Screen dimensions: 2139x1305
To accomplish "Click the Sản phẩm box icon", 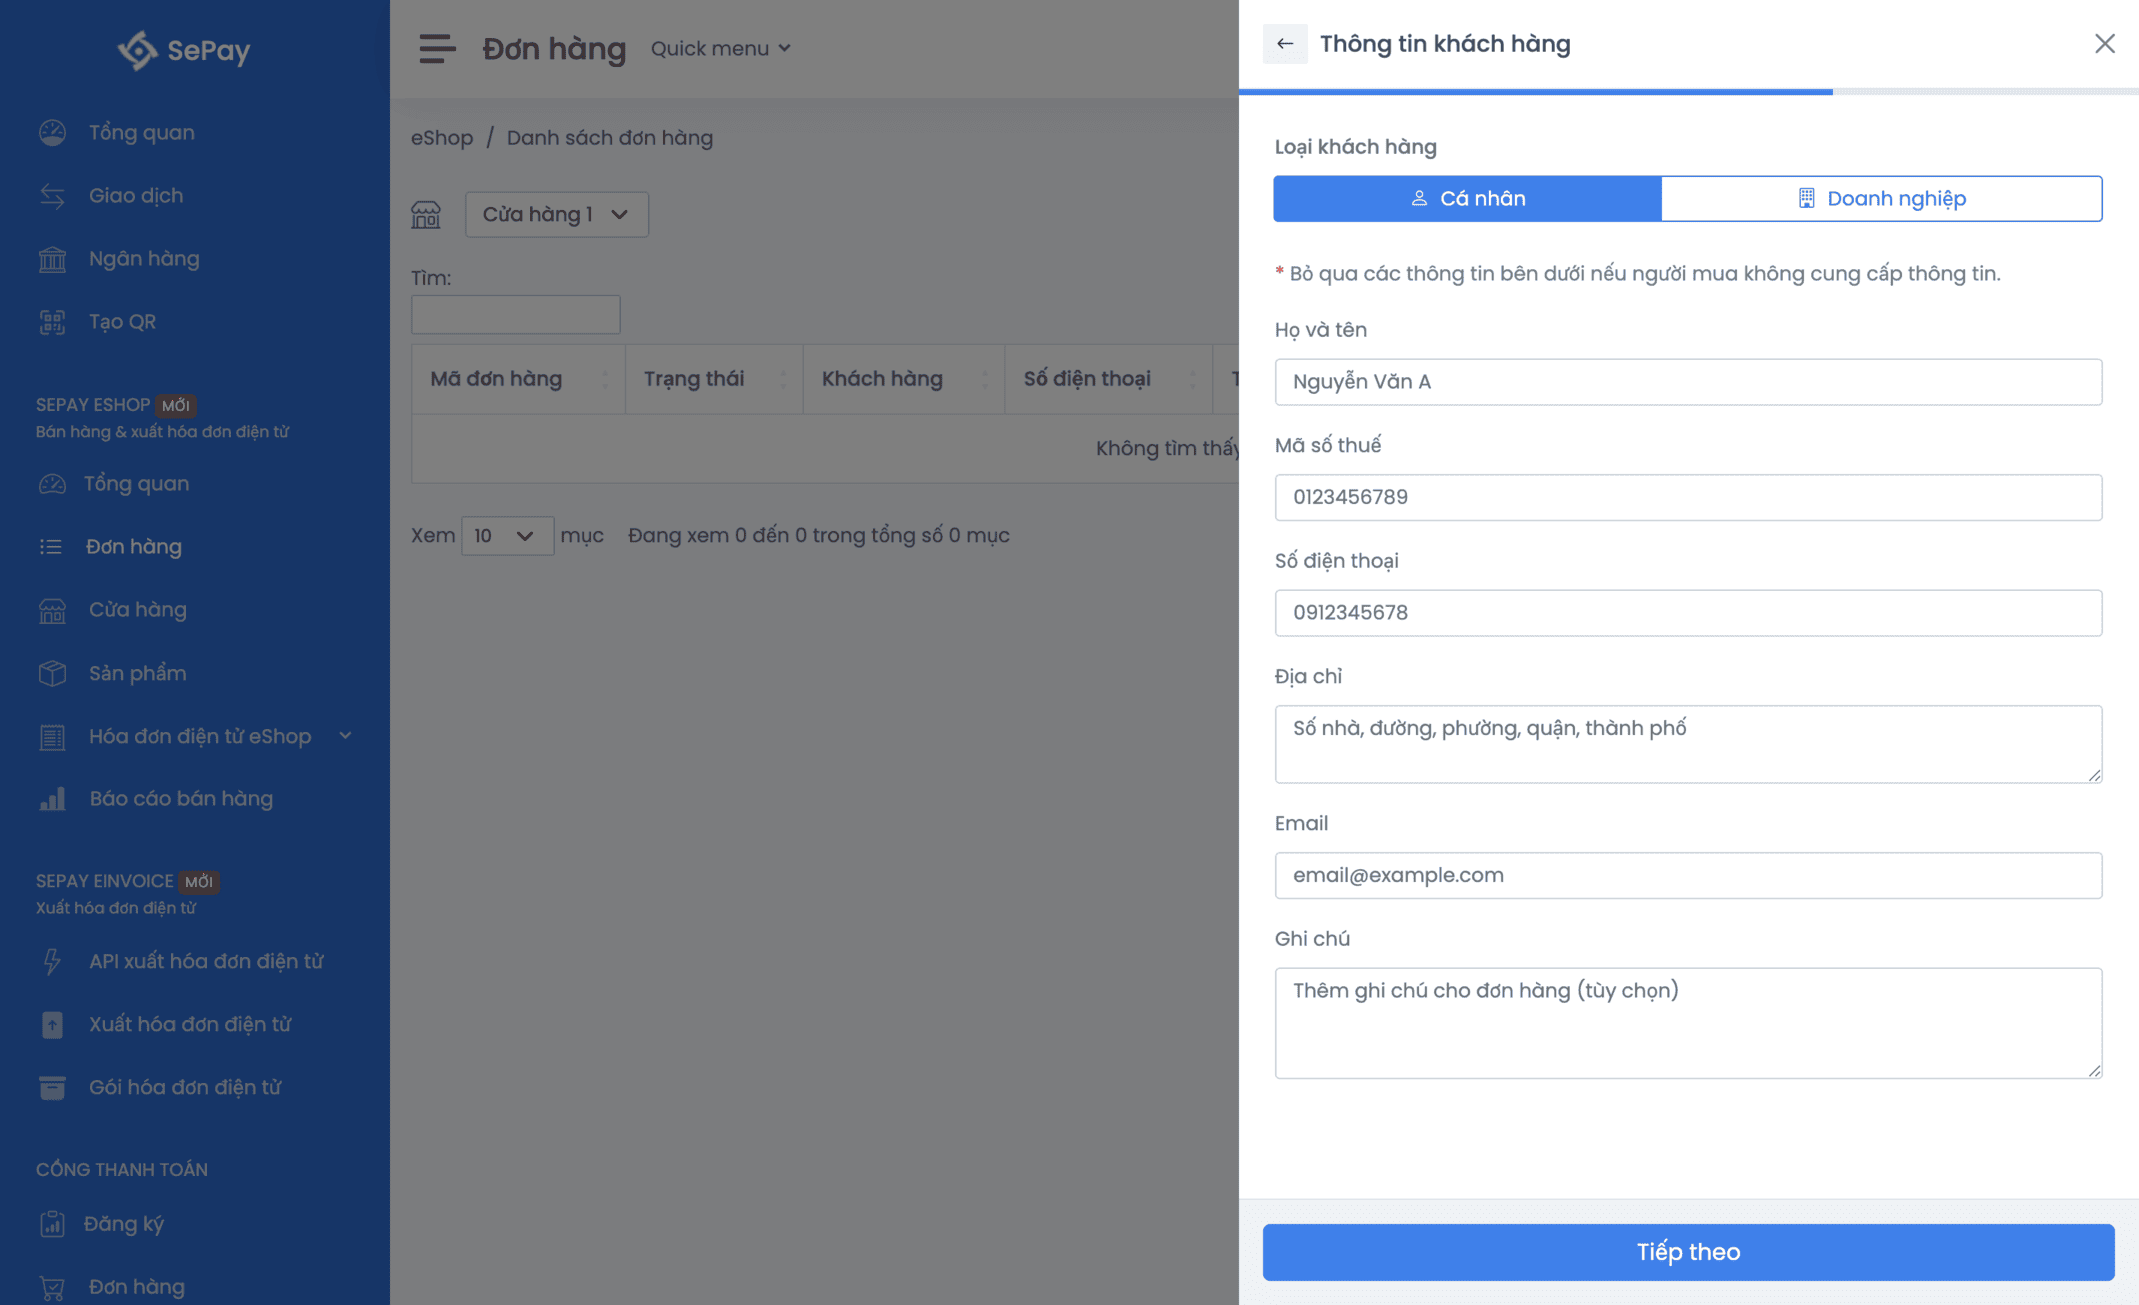I will point(52,673).
